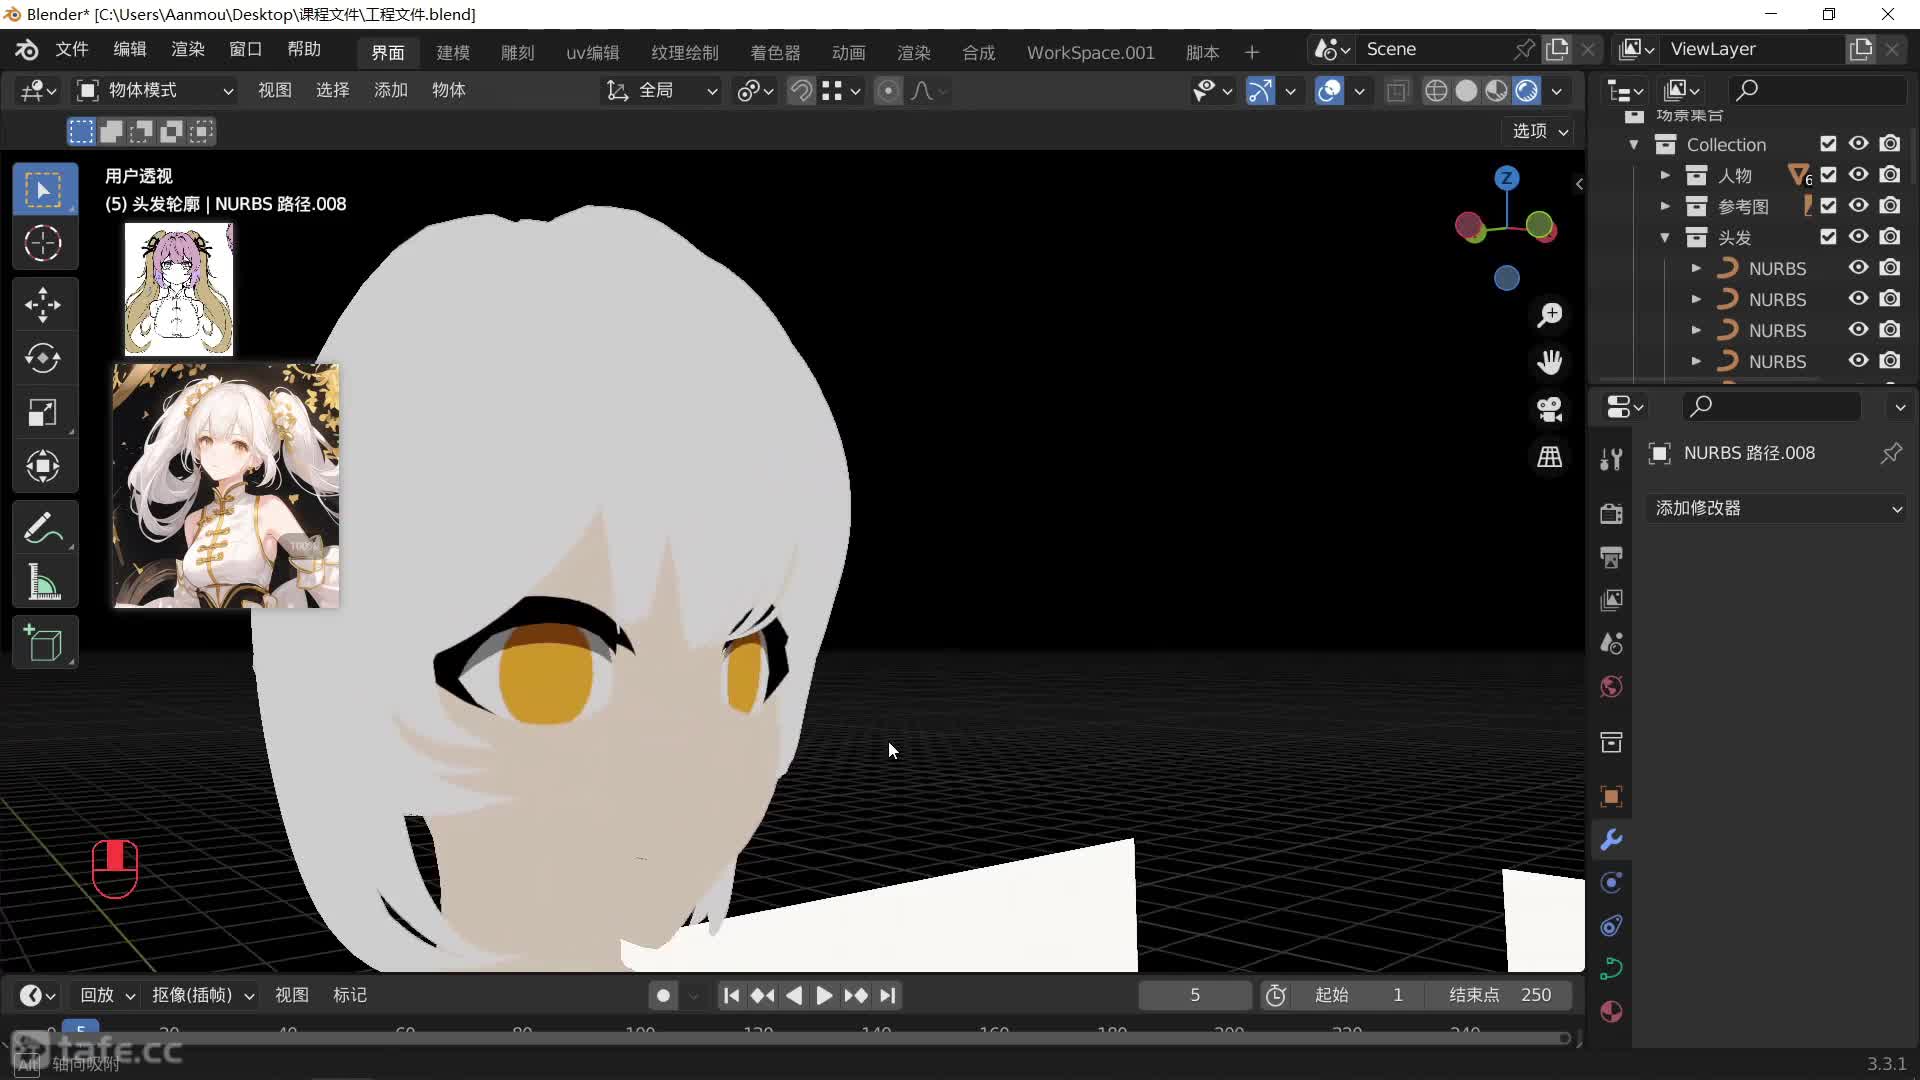Open the 添加修改器 dropdown
The height and width of the screenshot is (1080, 1920).
(x=1776, y=509)
